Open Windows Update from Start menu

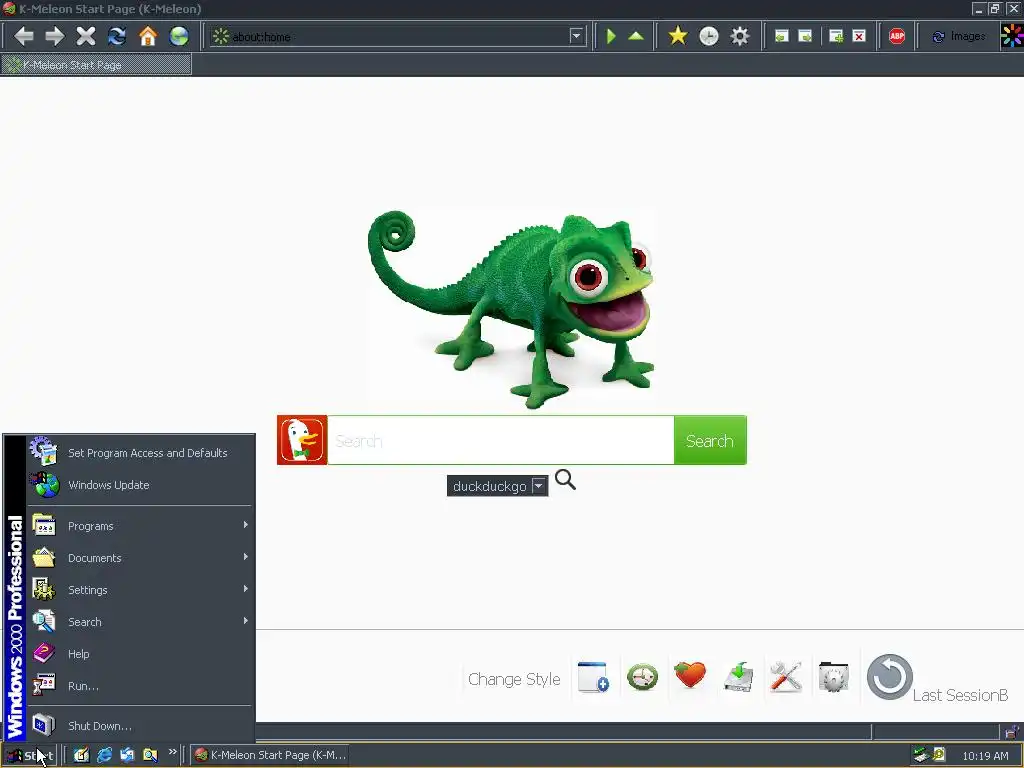[140, 485]
